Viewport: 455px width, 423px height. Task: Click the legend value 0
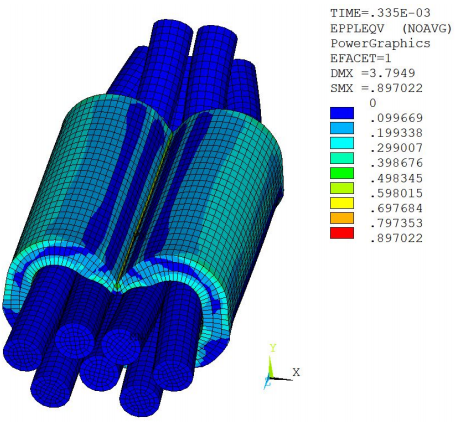(x=373, y=103)
